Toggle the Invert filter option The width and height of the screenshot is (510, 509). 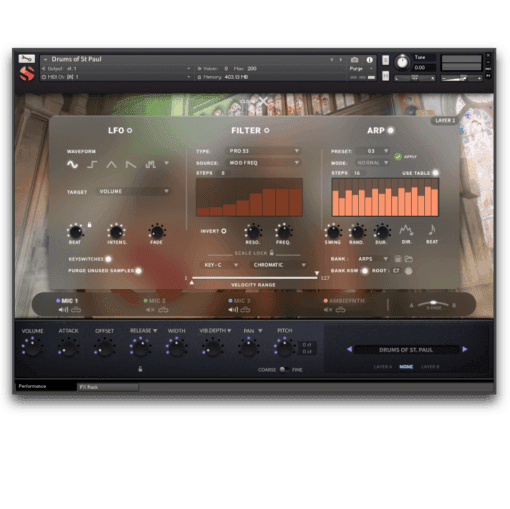tap(224, 231)
